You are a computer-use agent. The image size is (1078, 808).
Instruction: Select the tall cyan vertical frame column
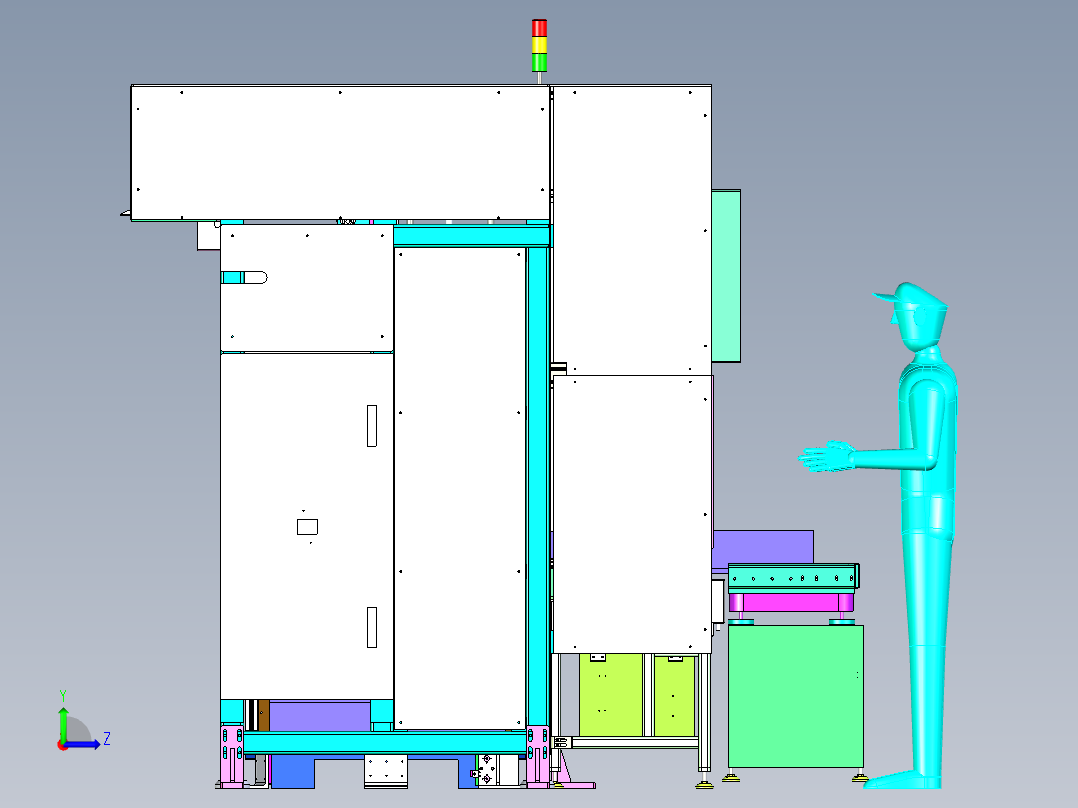click(x=538, y=487)
